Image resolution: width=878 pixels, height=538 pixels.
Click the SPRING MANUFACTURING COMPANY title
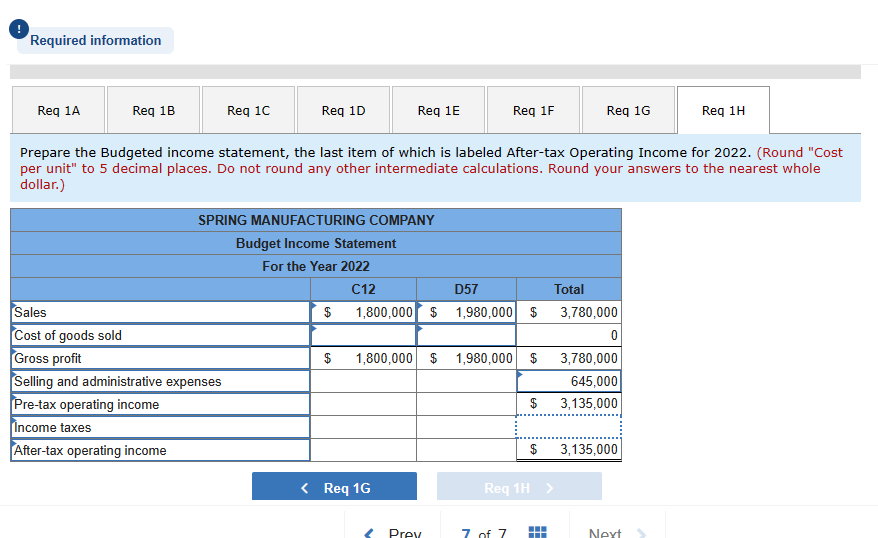[316, 220]
